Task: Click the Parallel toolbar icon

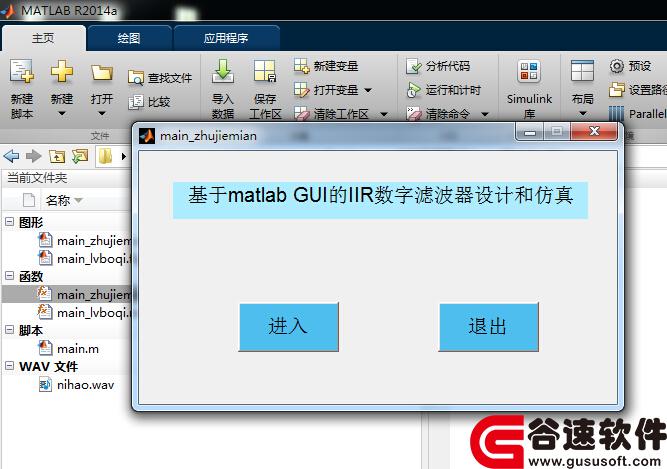Action: [x=616, y=114]
